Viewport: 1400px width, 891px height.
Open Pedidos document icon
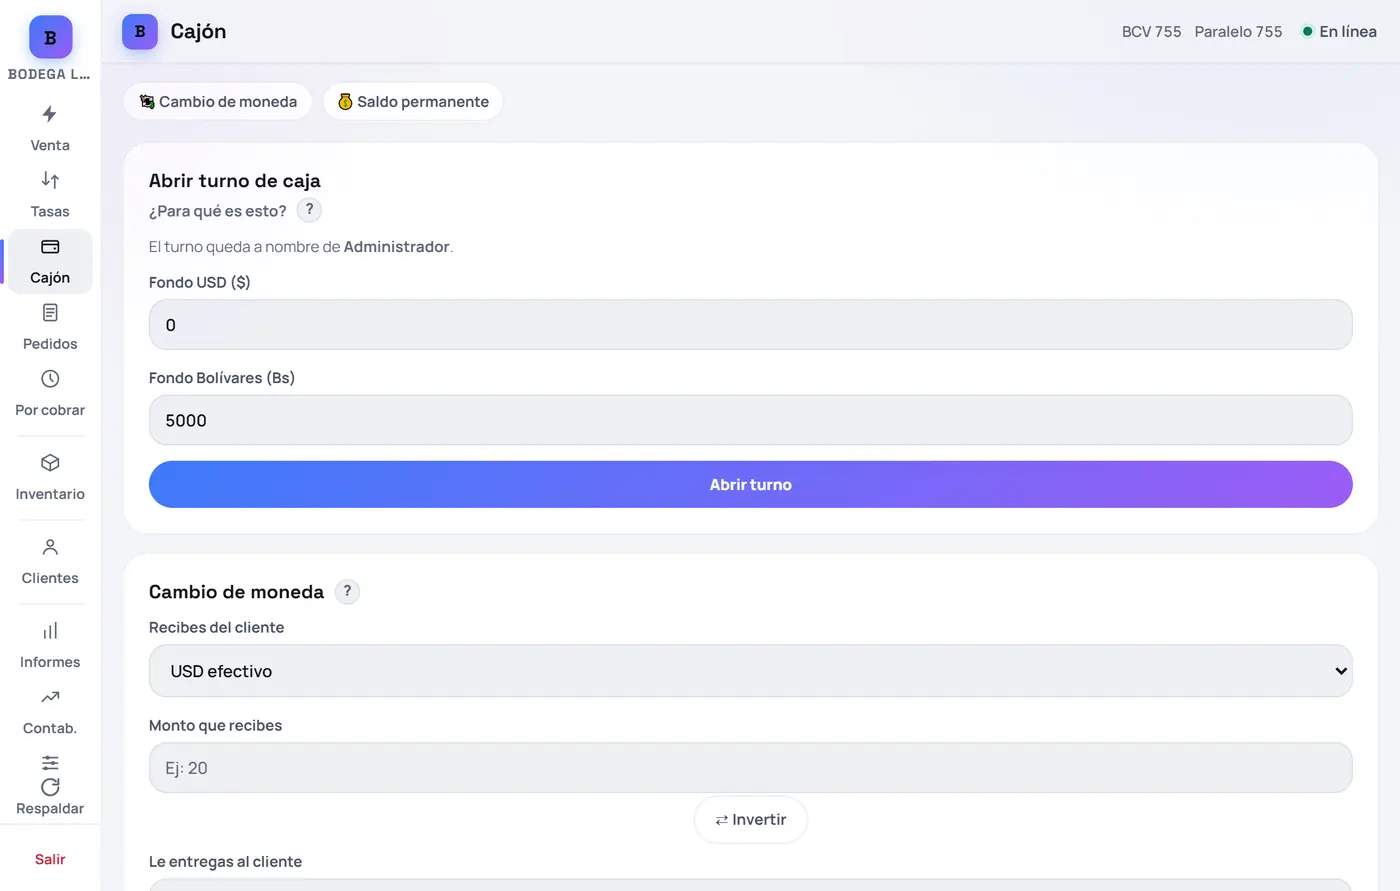click(50, 313)
